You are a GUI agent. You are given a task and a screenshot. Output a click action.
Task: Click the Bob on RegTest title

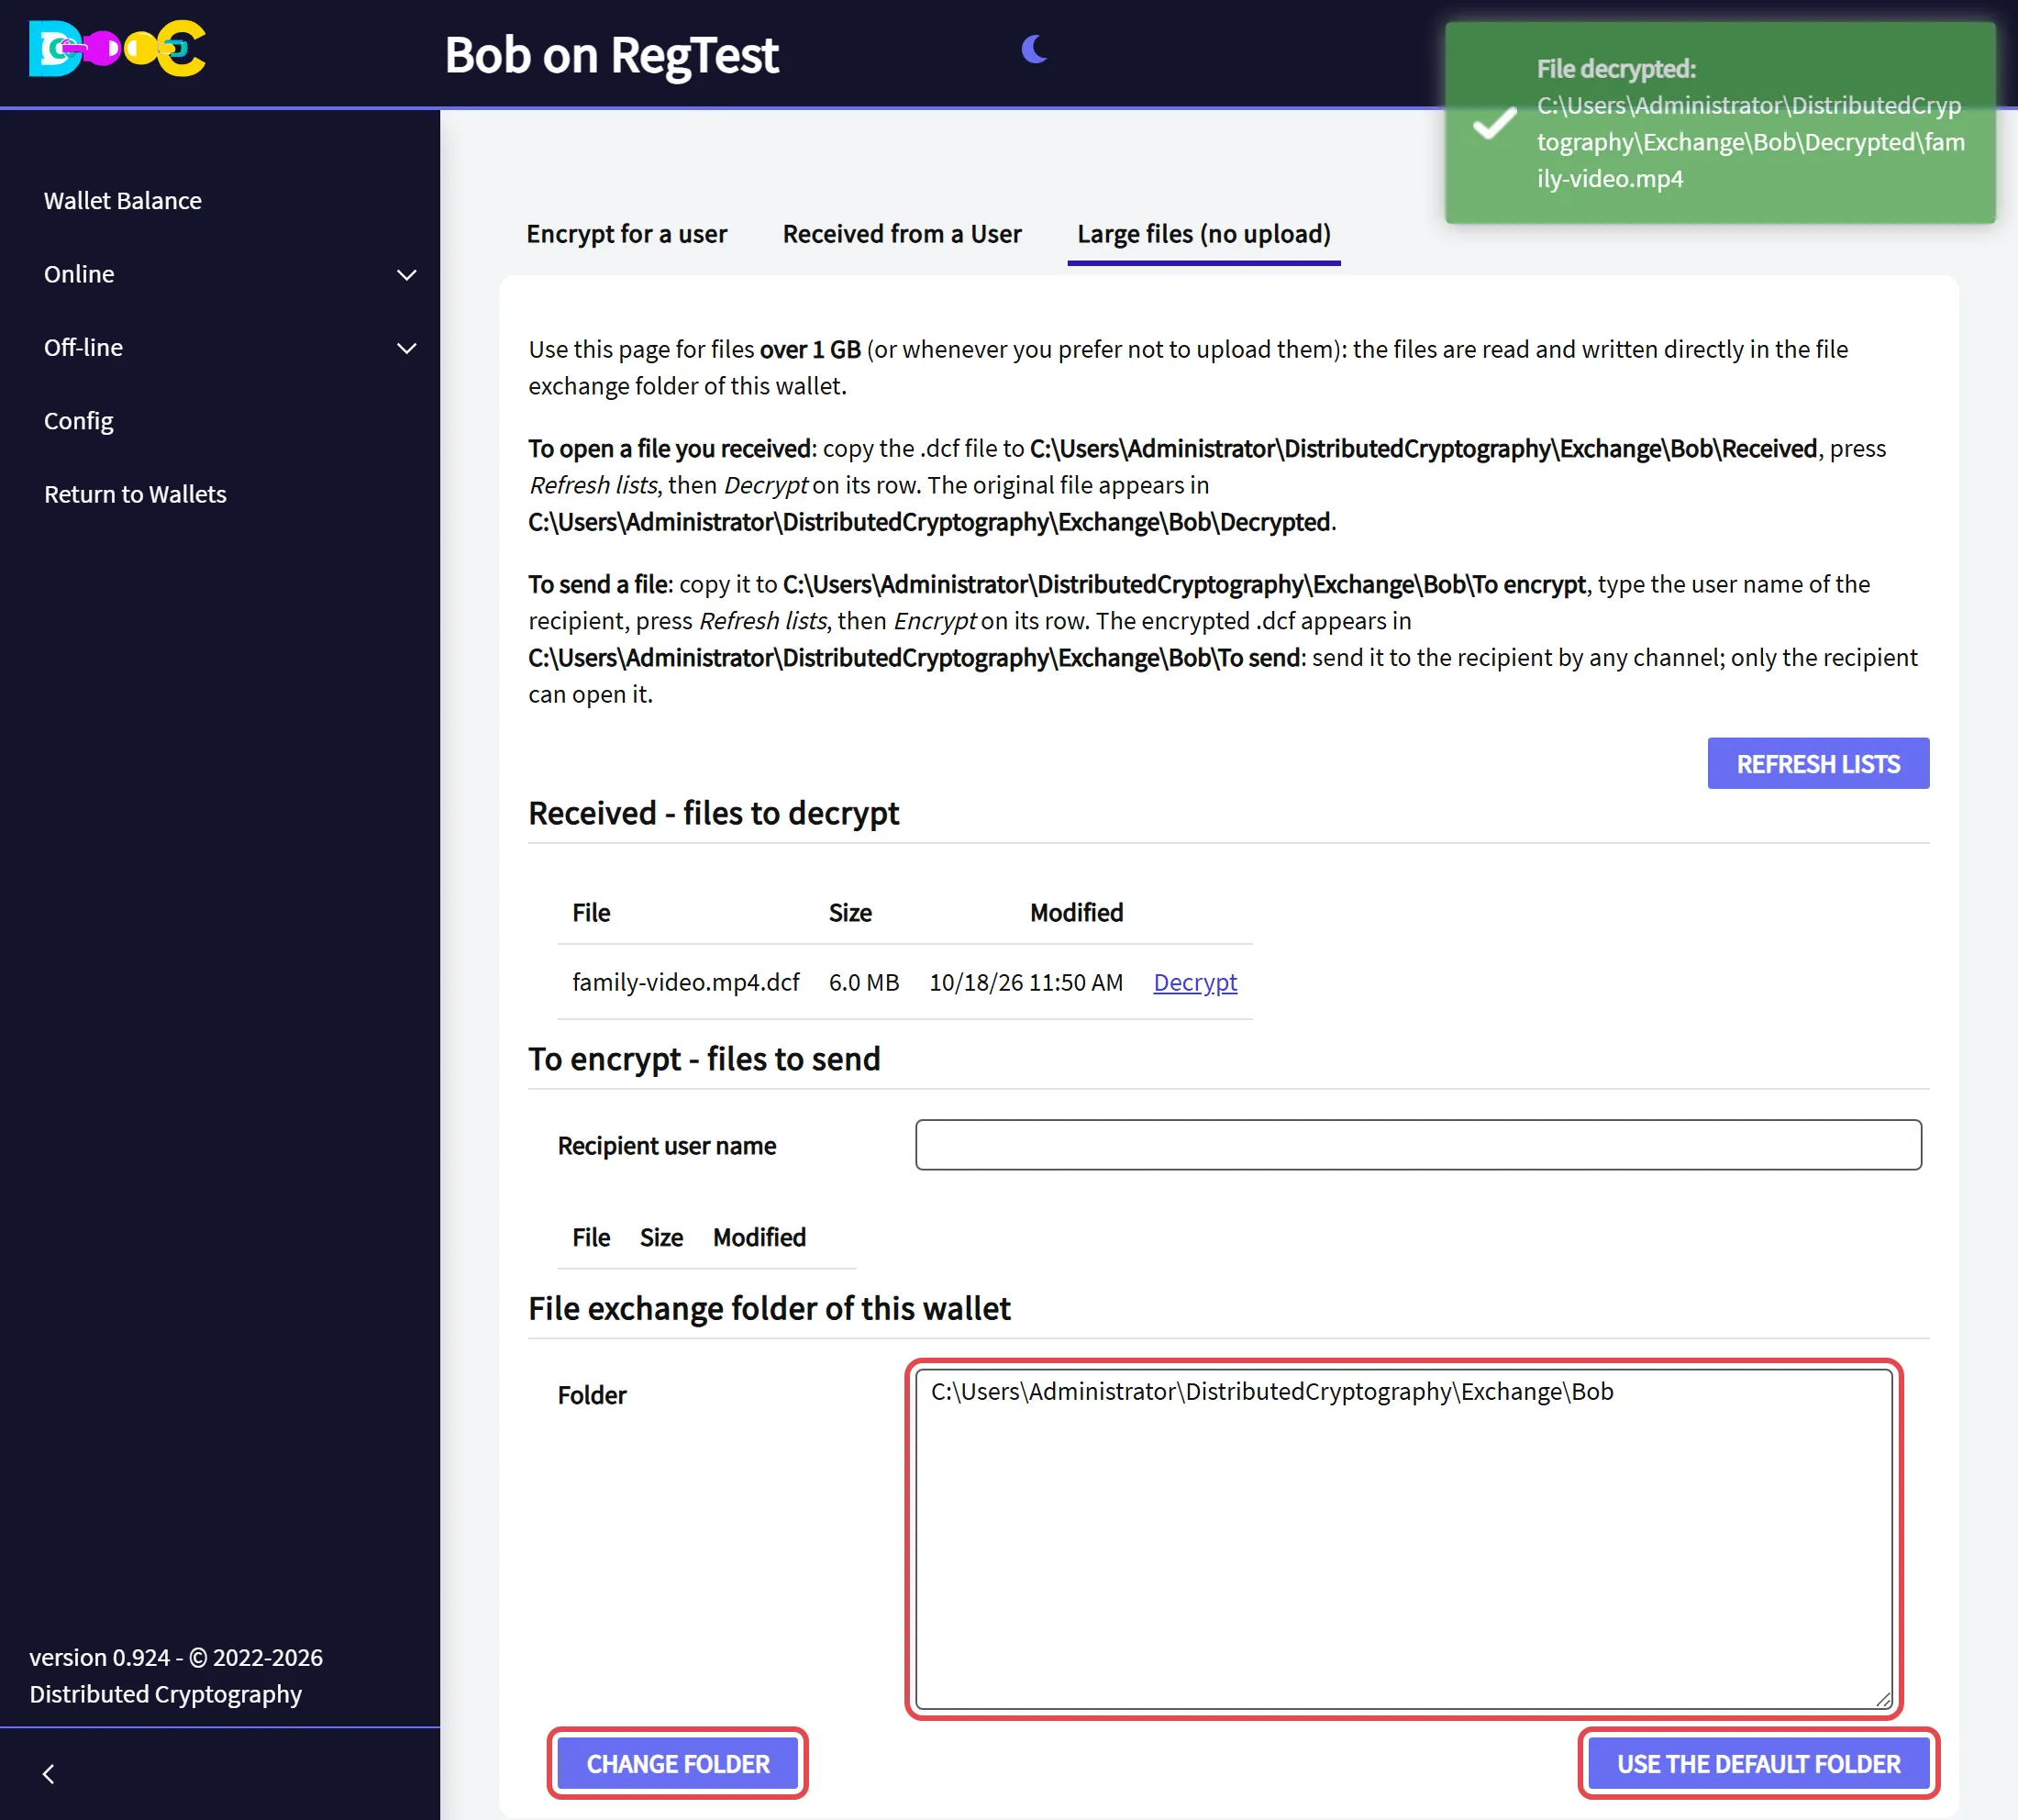click(612, 55)
